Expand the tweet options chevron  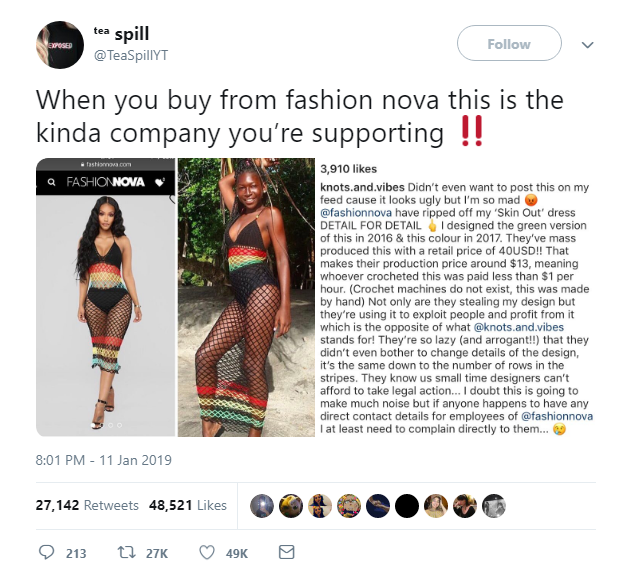588,45
